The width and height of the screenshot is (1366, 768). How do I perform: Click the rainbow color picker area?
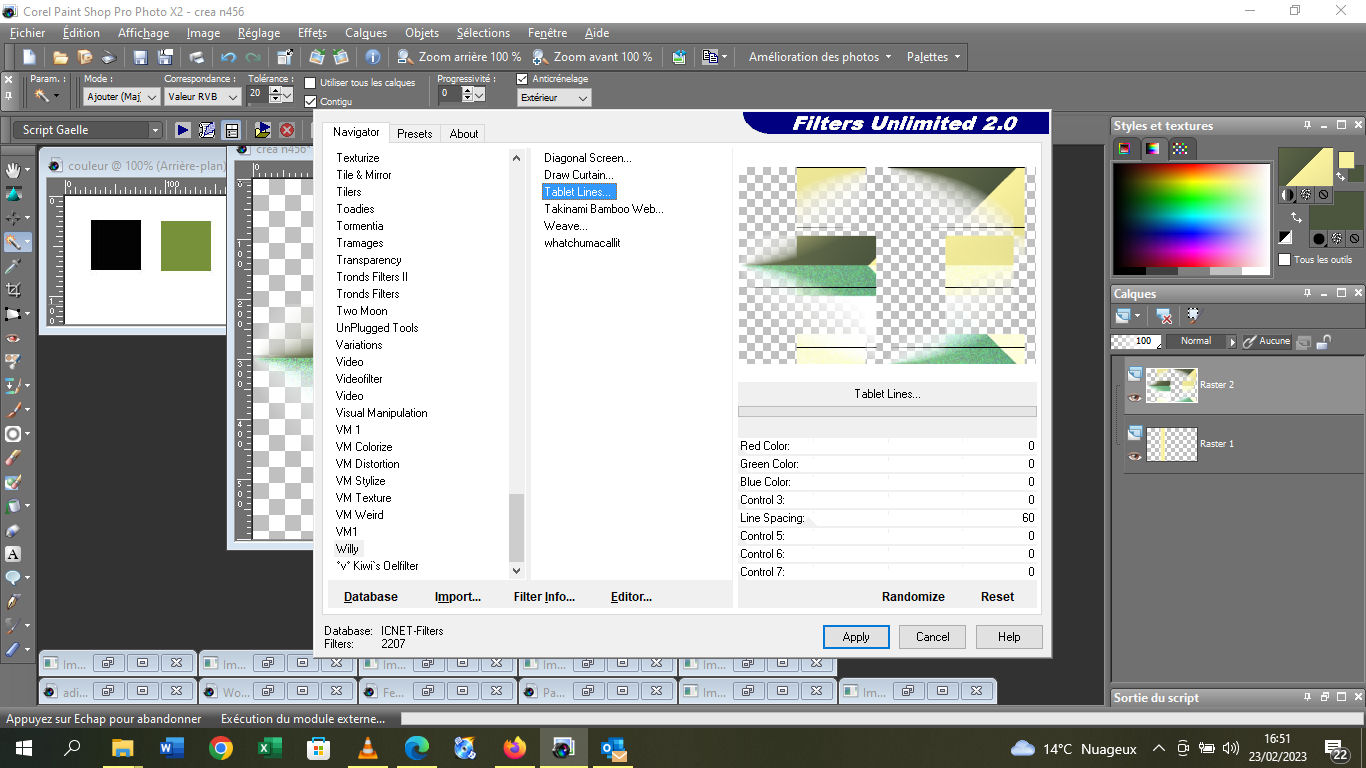click(x=1192, y=216)
